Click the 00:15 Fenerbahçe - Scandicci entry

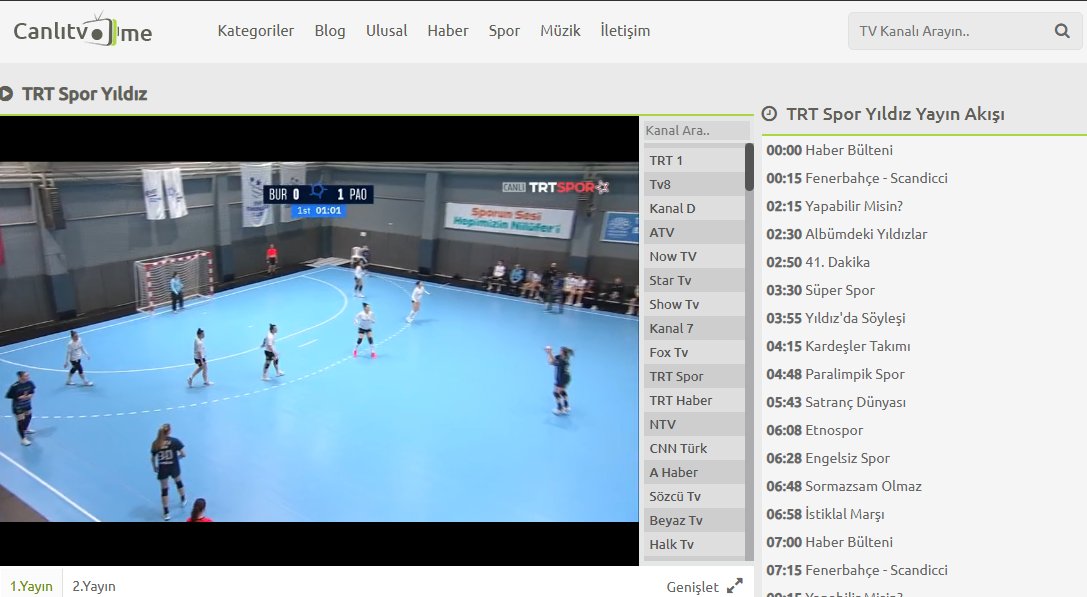pyautogui.click(x=857, y=178)
